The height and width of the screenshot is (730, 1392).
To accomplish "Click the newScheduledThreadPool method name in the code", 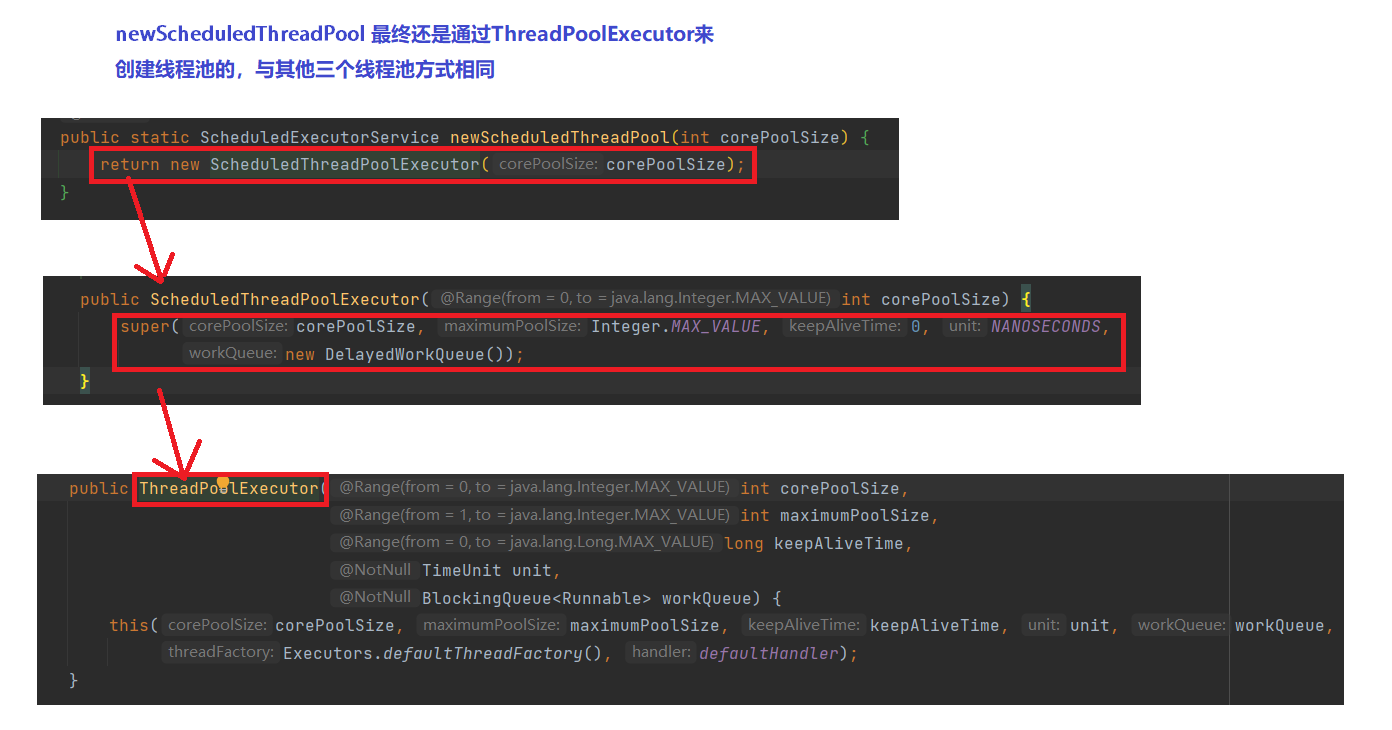I will click(560, 137).
